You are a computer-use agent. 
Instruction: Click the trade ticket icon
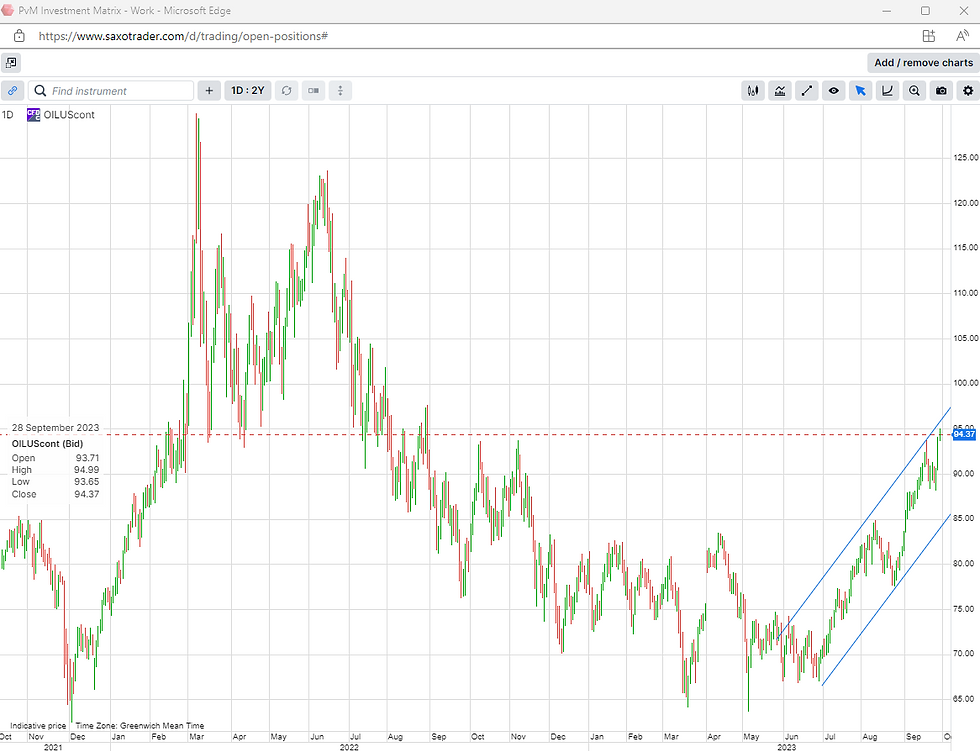point(313,91)
